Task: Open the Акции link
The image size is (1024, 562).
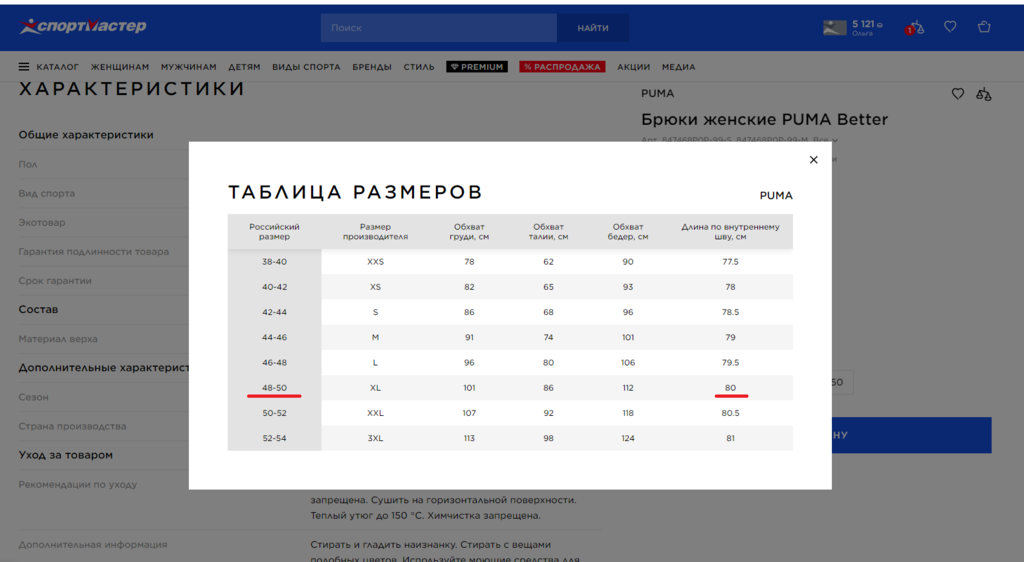Action: tap(633, 67)
